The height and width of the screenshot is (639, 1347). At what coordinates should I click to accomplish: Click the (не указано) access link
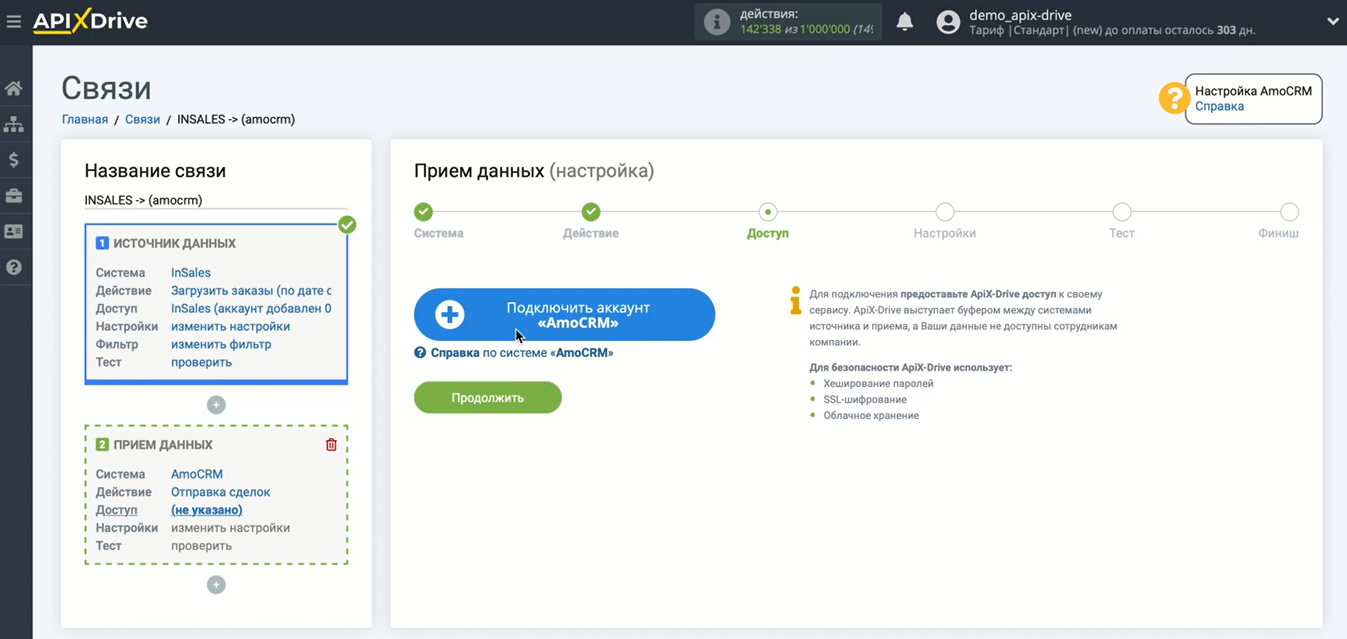pyautogui.click(x=207, y=510)
